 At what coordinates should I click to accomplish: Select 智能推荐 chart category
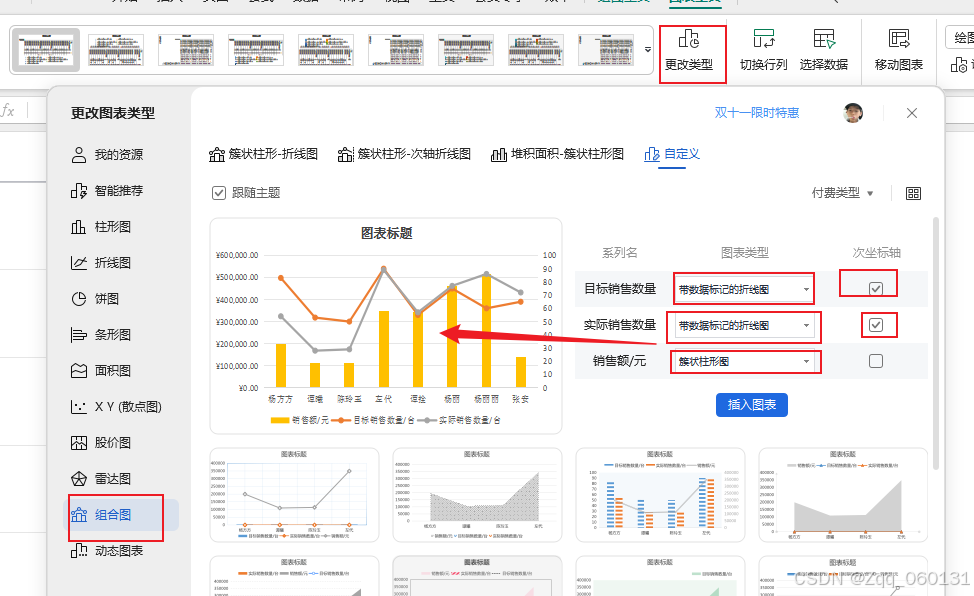tap(107, 191)
